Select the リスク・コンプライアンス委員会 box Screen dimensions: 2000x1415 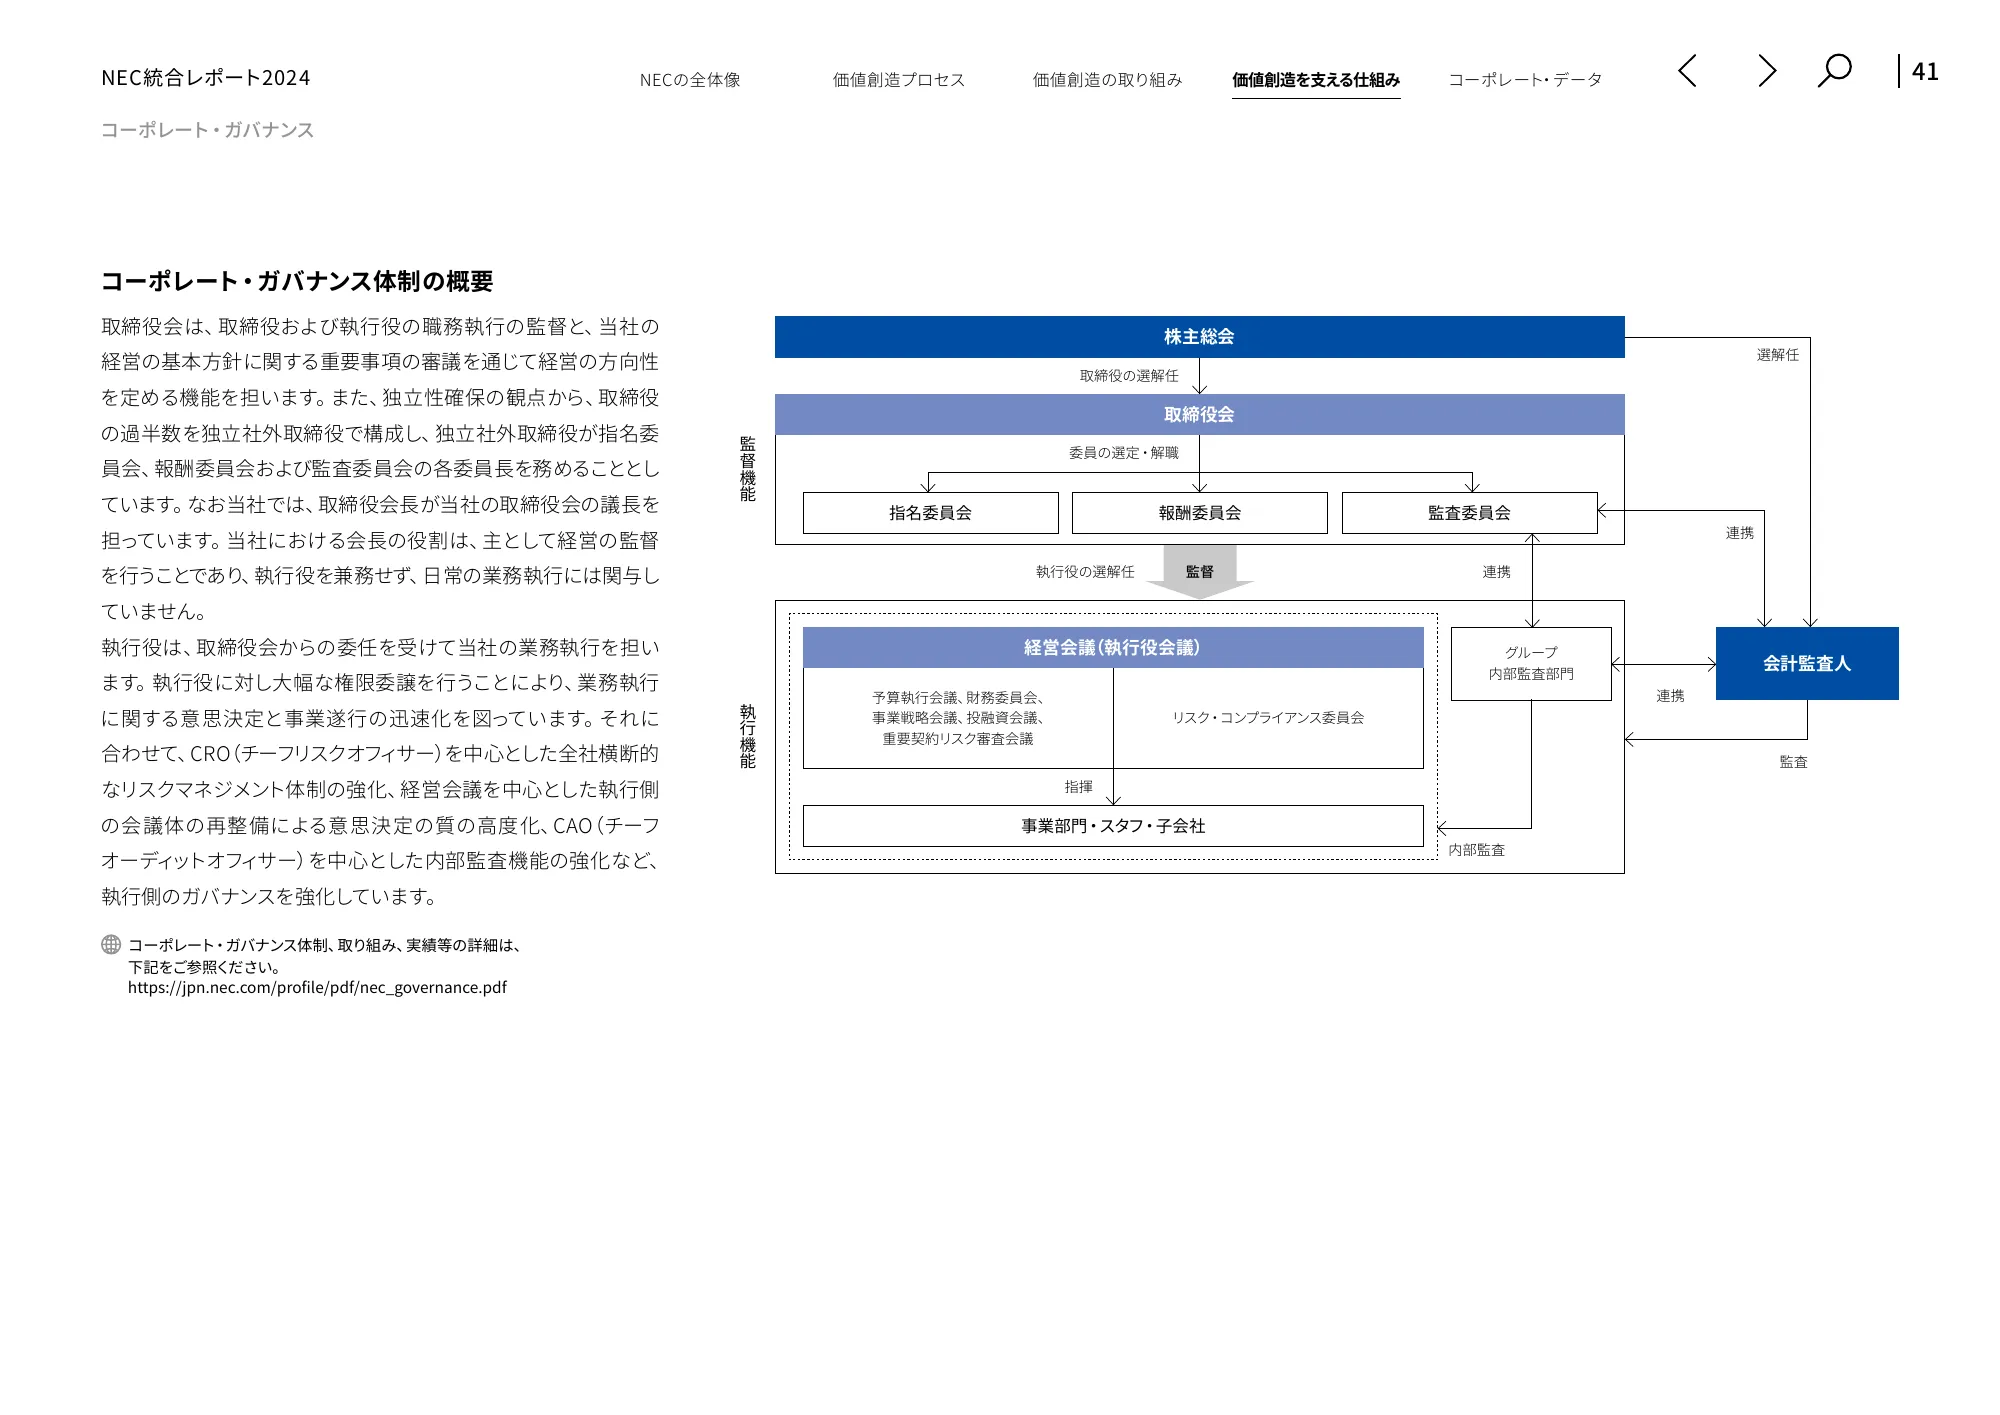(x=1270, y=717)
